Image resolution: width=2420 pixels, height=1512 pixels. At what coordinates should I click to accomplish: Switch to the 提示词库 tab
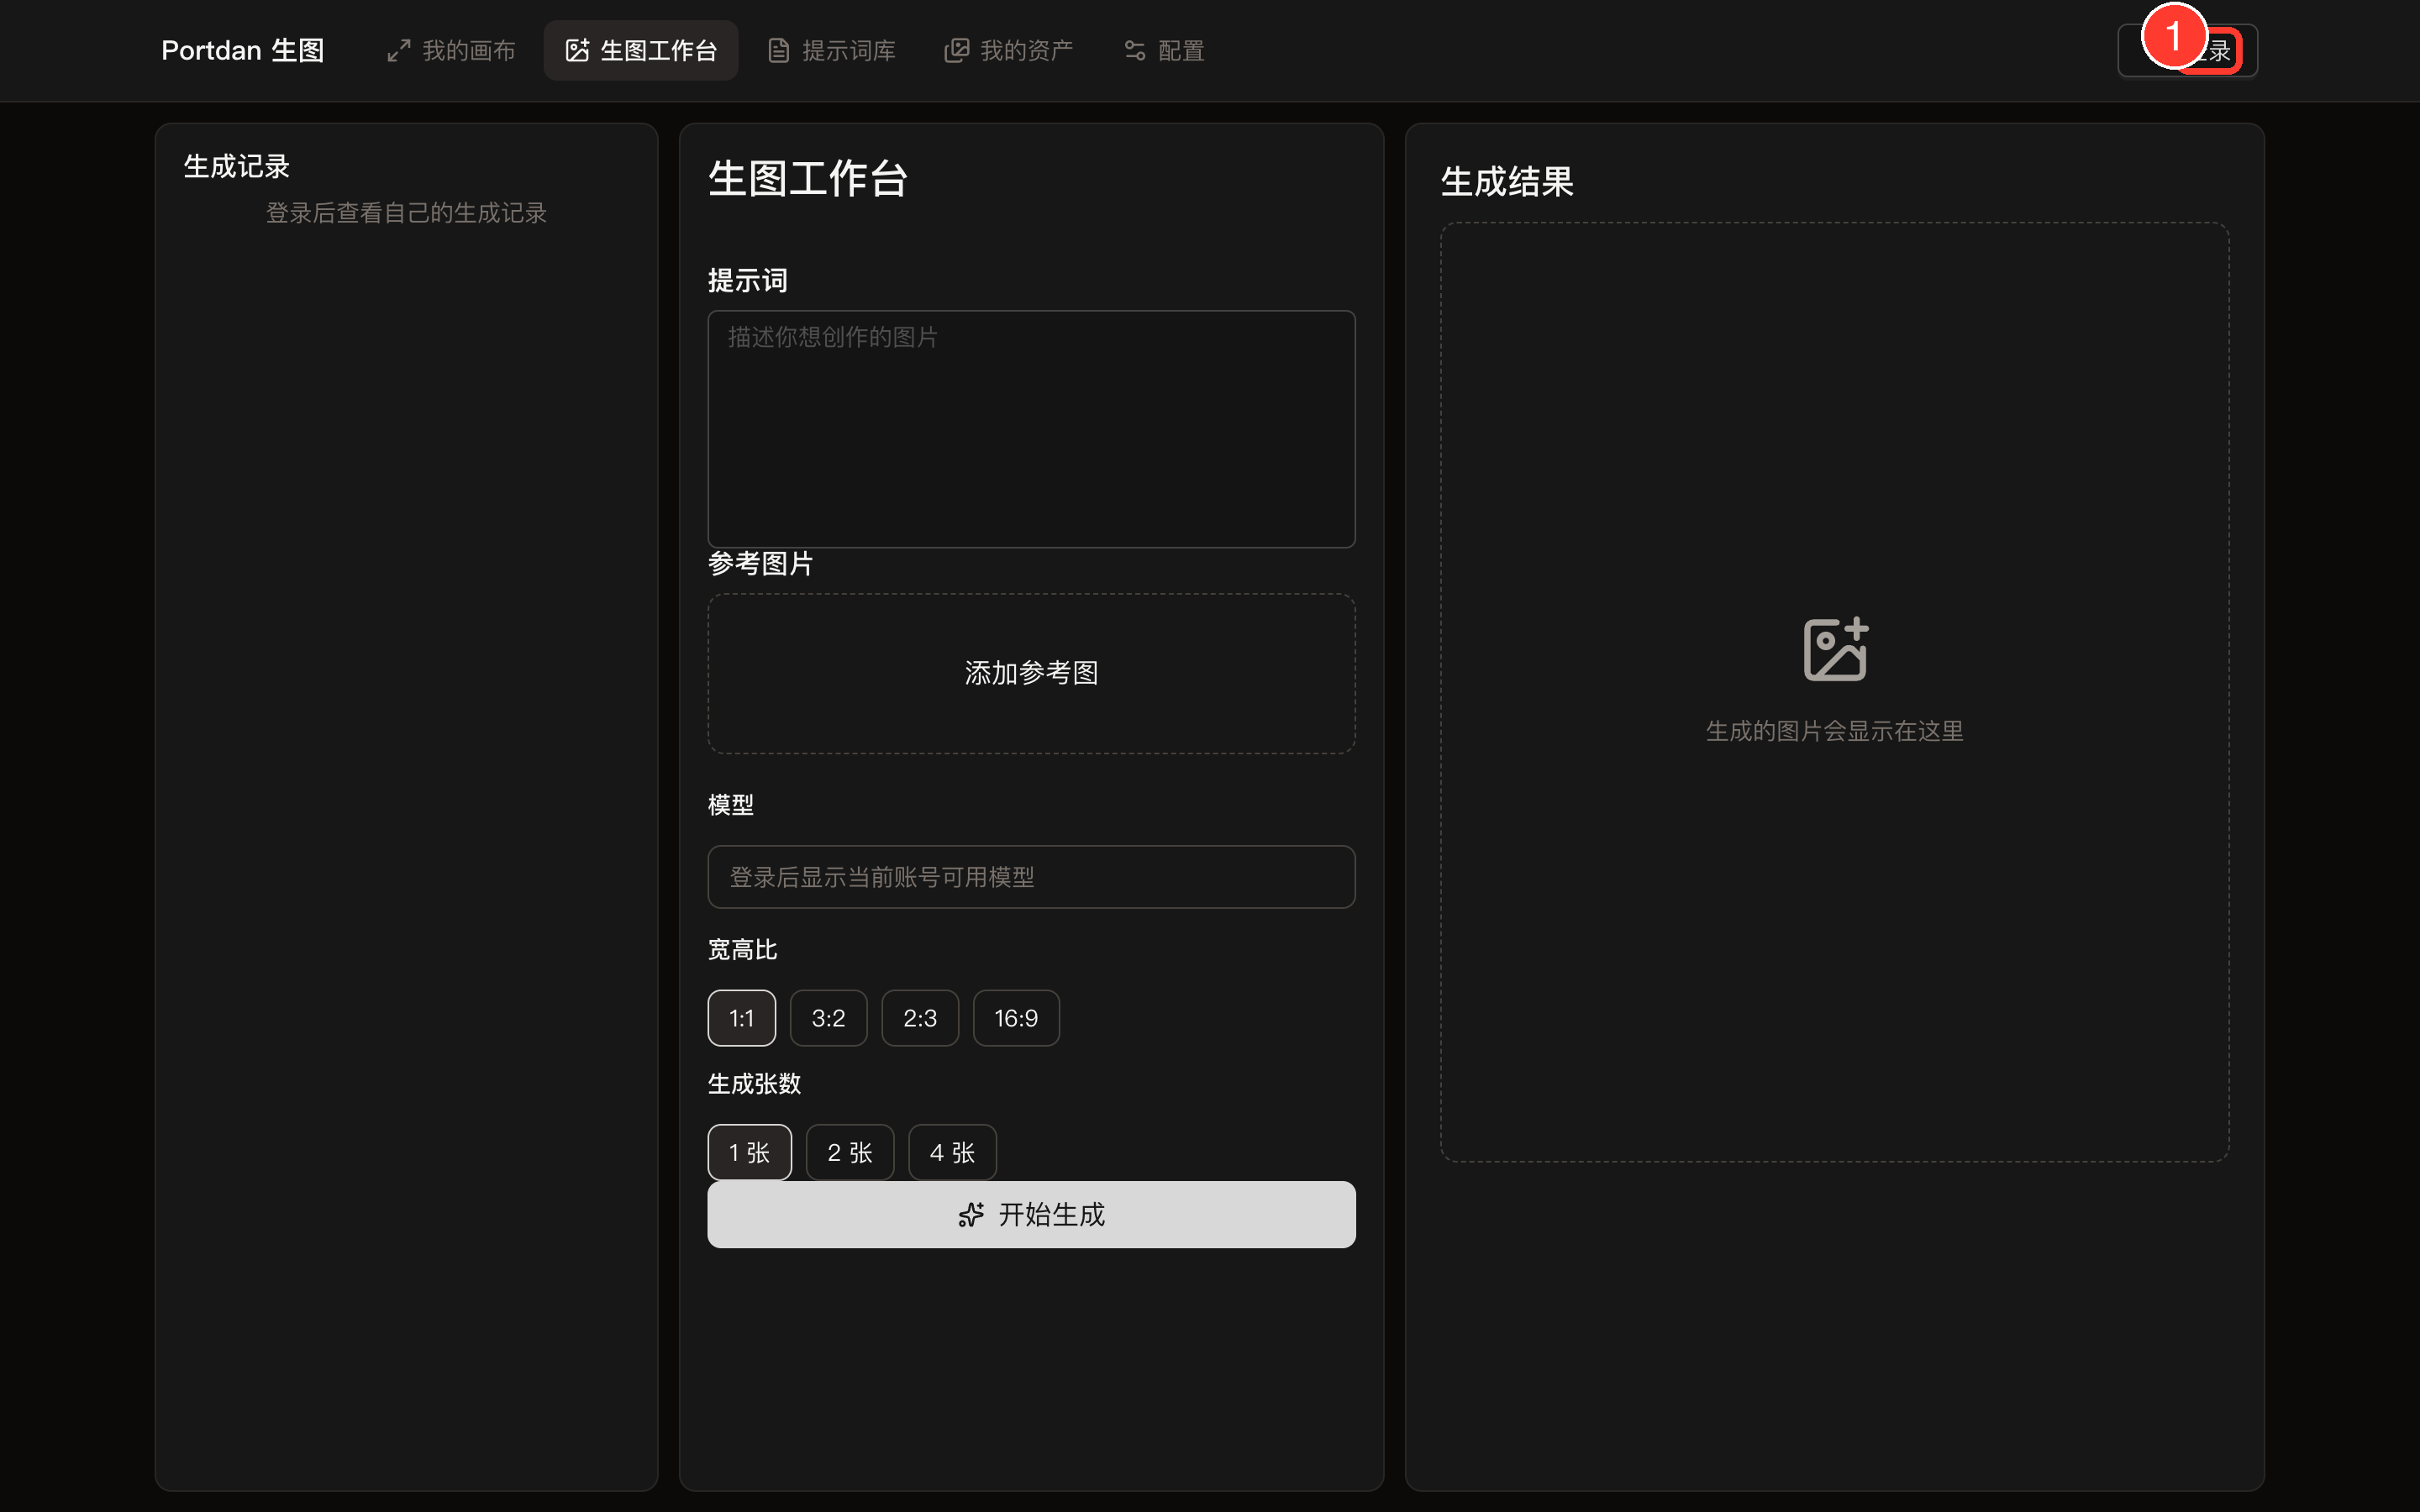831,50
